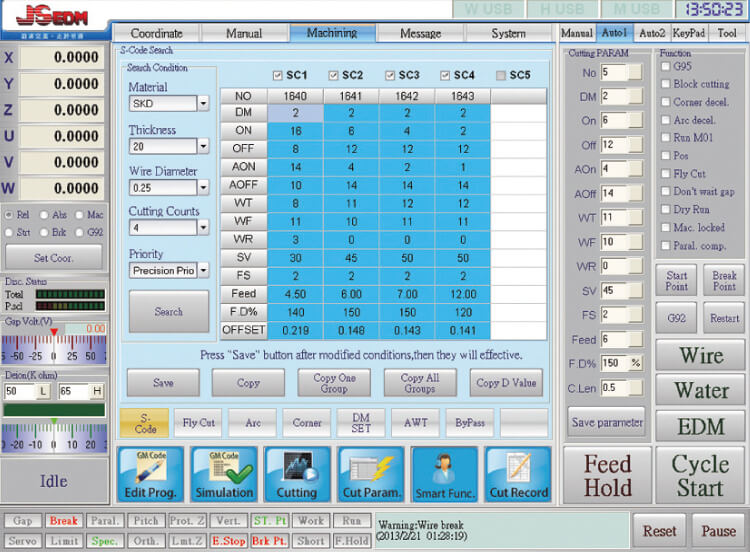Switch to the Auto2 tab

(651, 33)
